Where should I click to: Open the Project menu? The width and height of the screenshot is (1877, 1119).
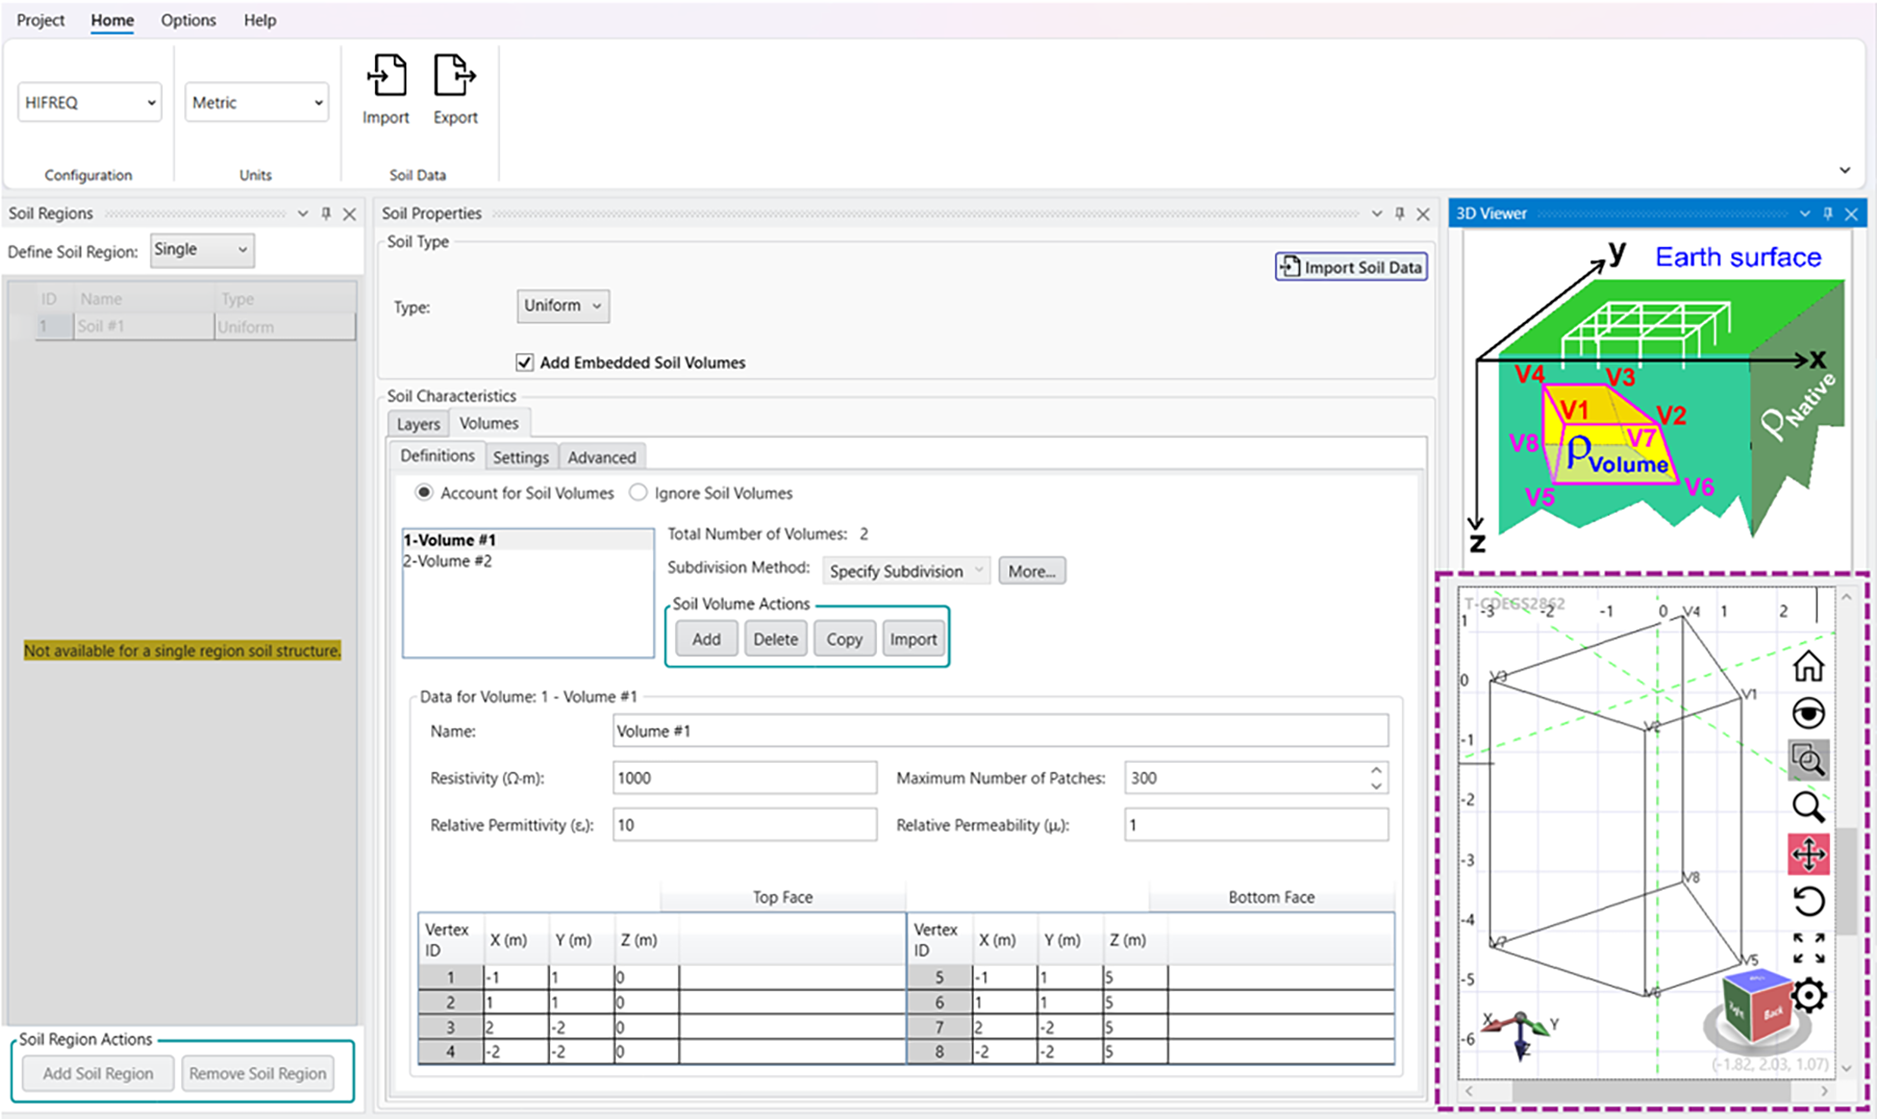click(41, 20)
